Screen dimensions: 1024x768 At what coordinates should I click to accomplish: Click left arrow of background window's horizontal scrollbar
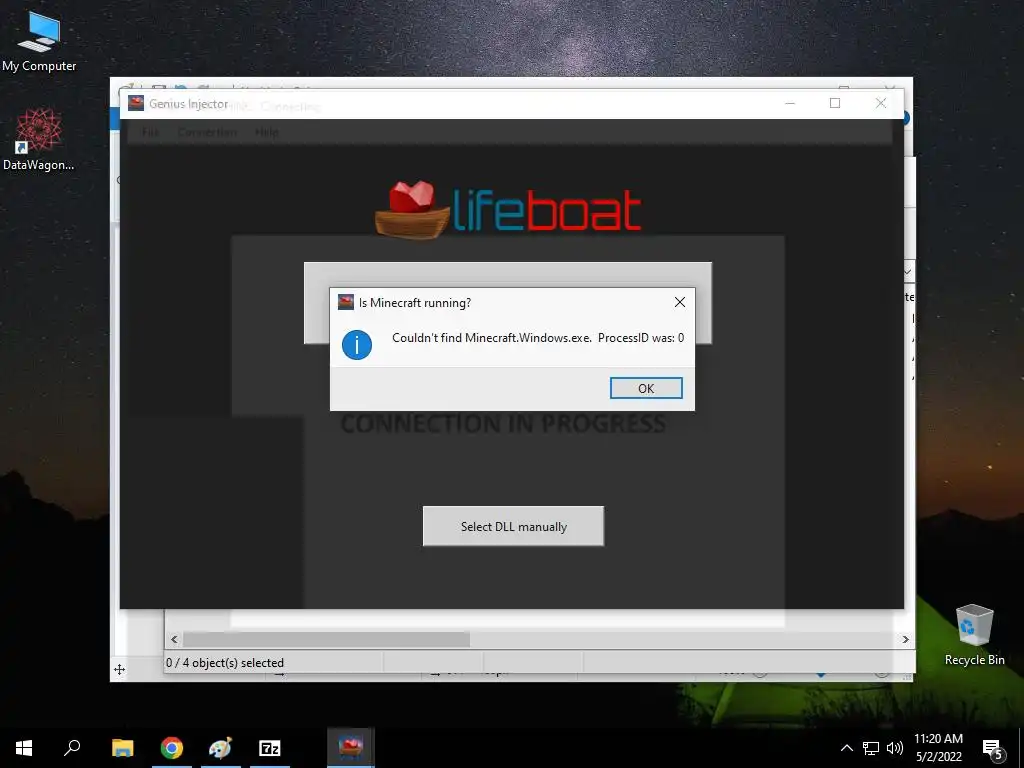(x=174, y=639)
